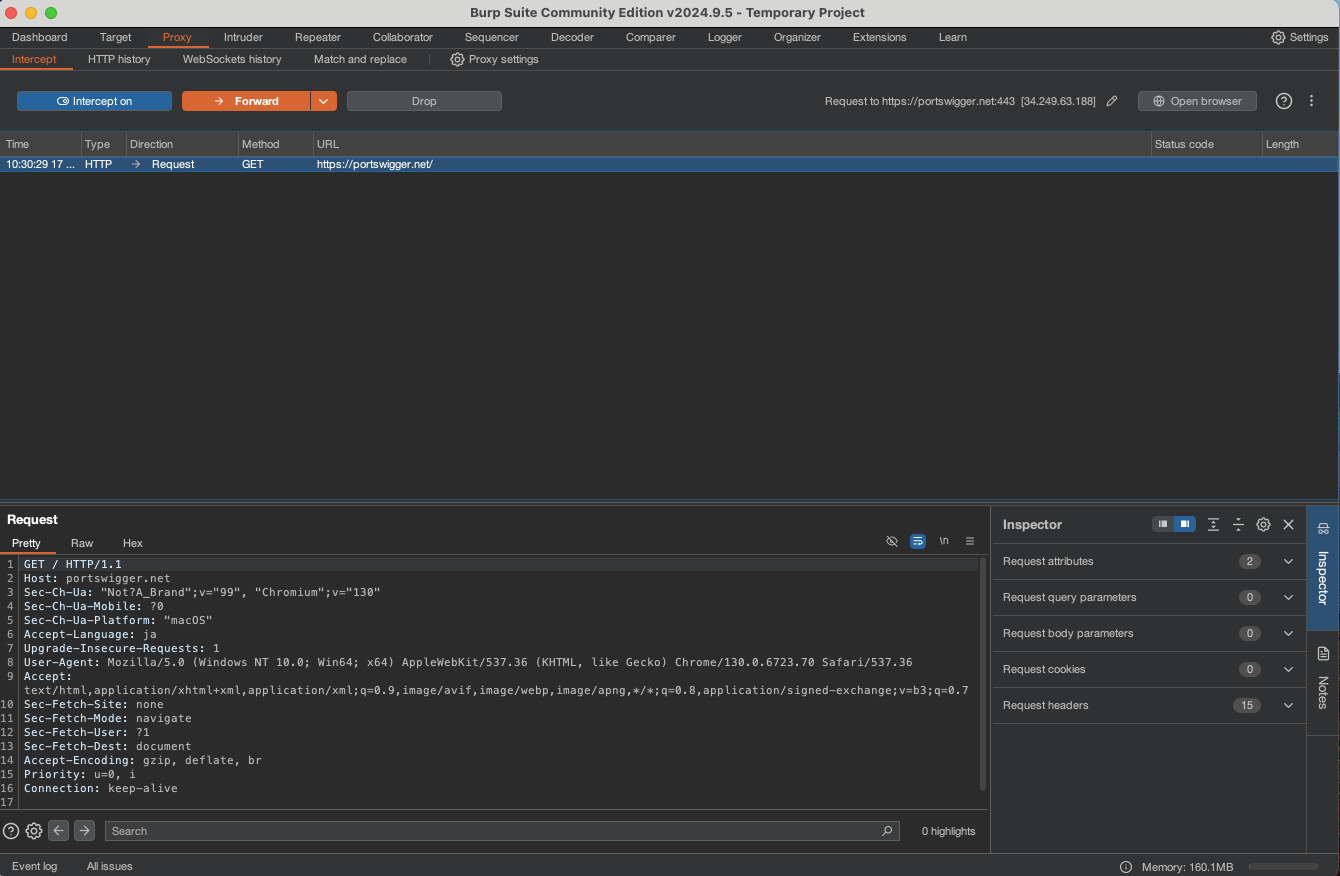Open the request editor hamburger menu
This screenshot has width=1340, height=876.
pos(970,542)
